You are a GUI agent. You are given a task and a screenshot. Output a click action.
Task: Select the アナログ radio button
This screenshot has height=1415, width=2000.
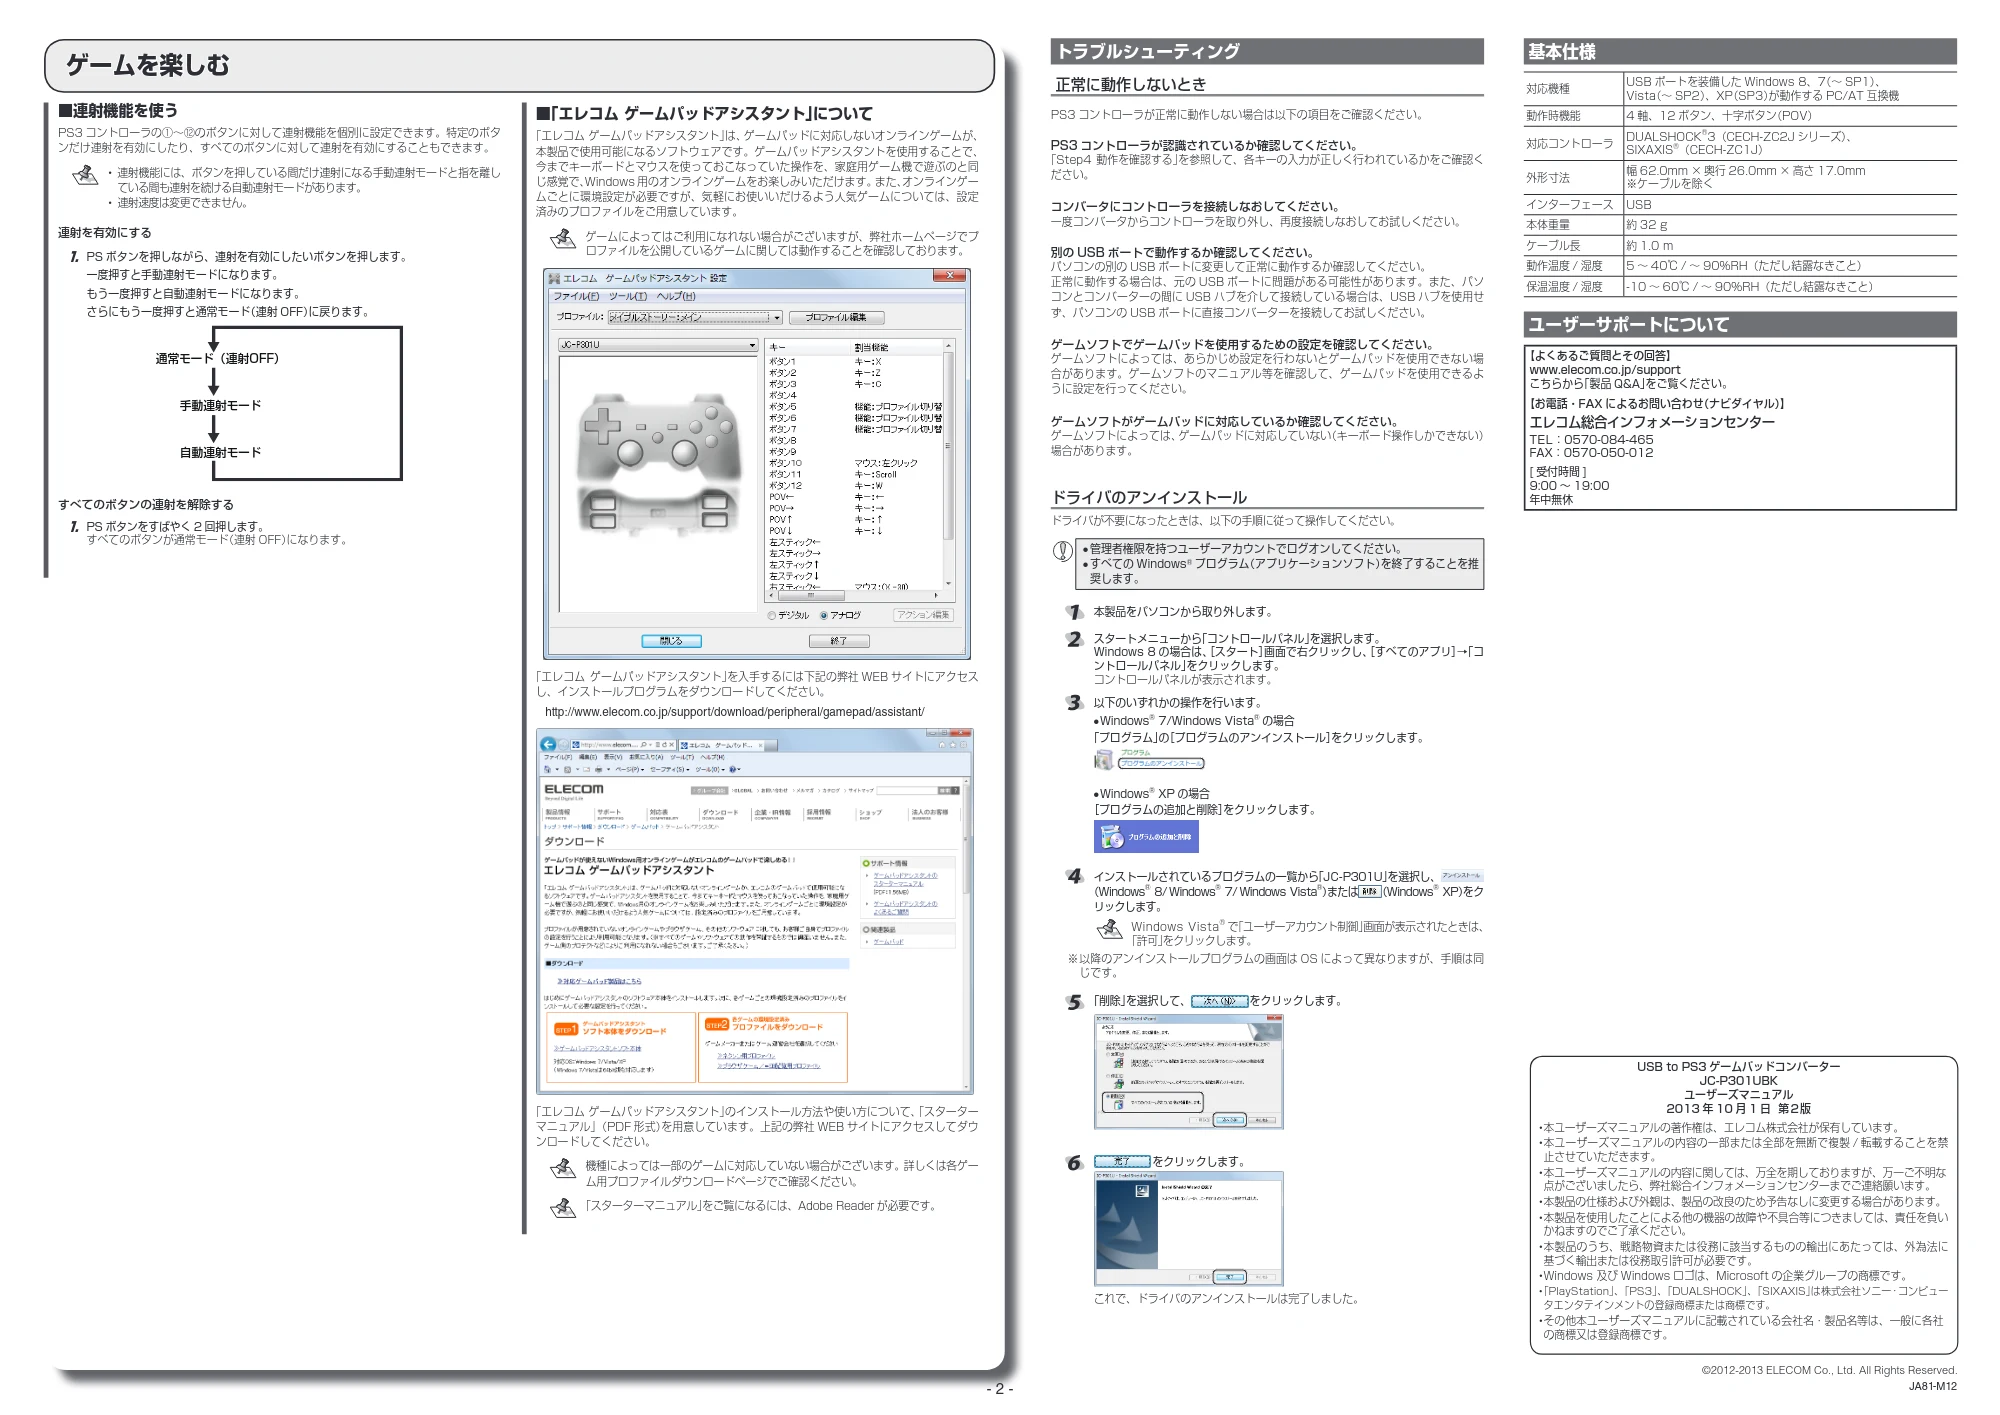click(824, 615)
